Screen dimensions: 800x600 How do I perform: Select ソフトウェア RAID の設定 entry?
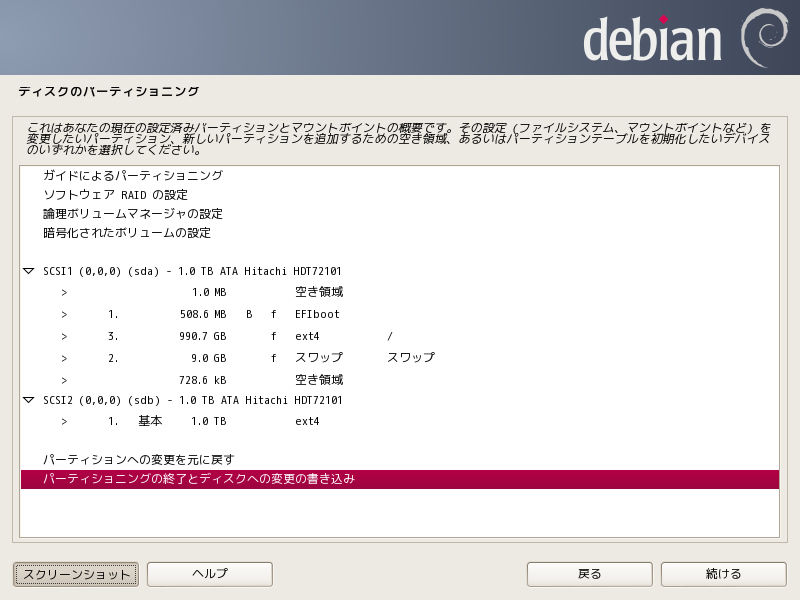tap(115, 195)
